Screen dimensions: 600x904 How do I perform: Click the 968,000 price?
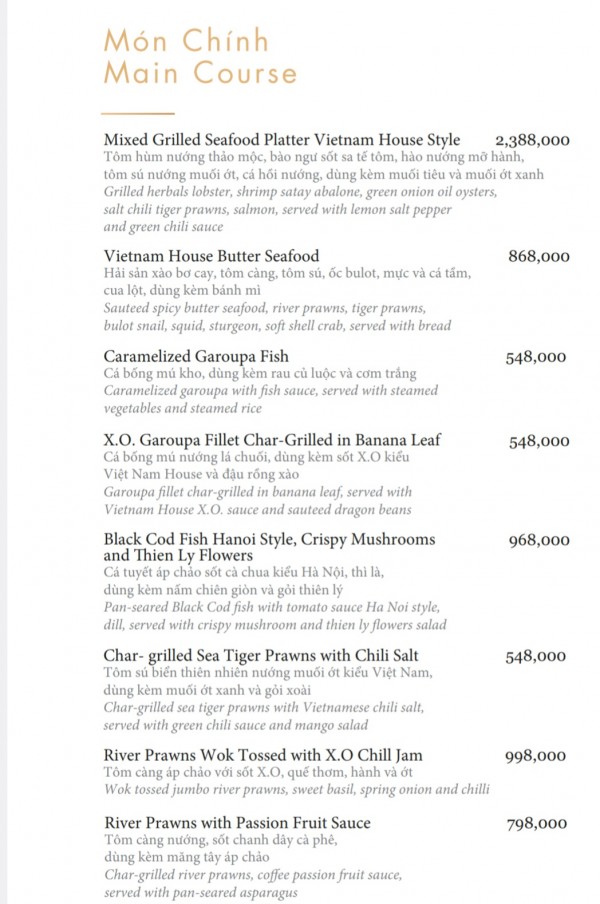point(538,541)
